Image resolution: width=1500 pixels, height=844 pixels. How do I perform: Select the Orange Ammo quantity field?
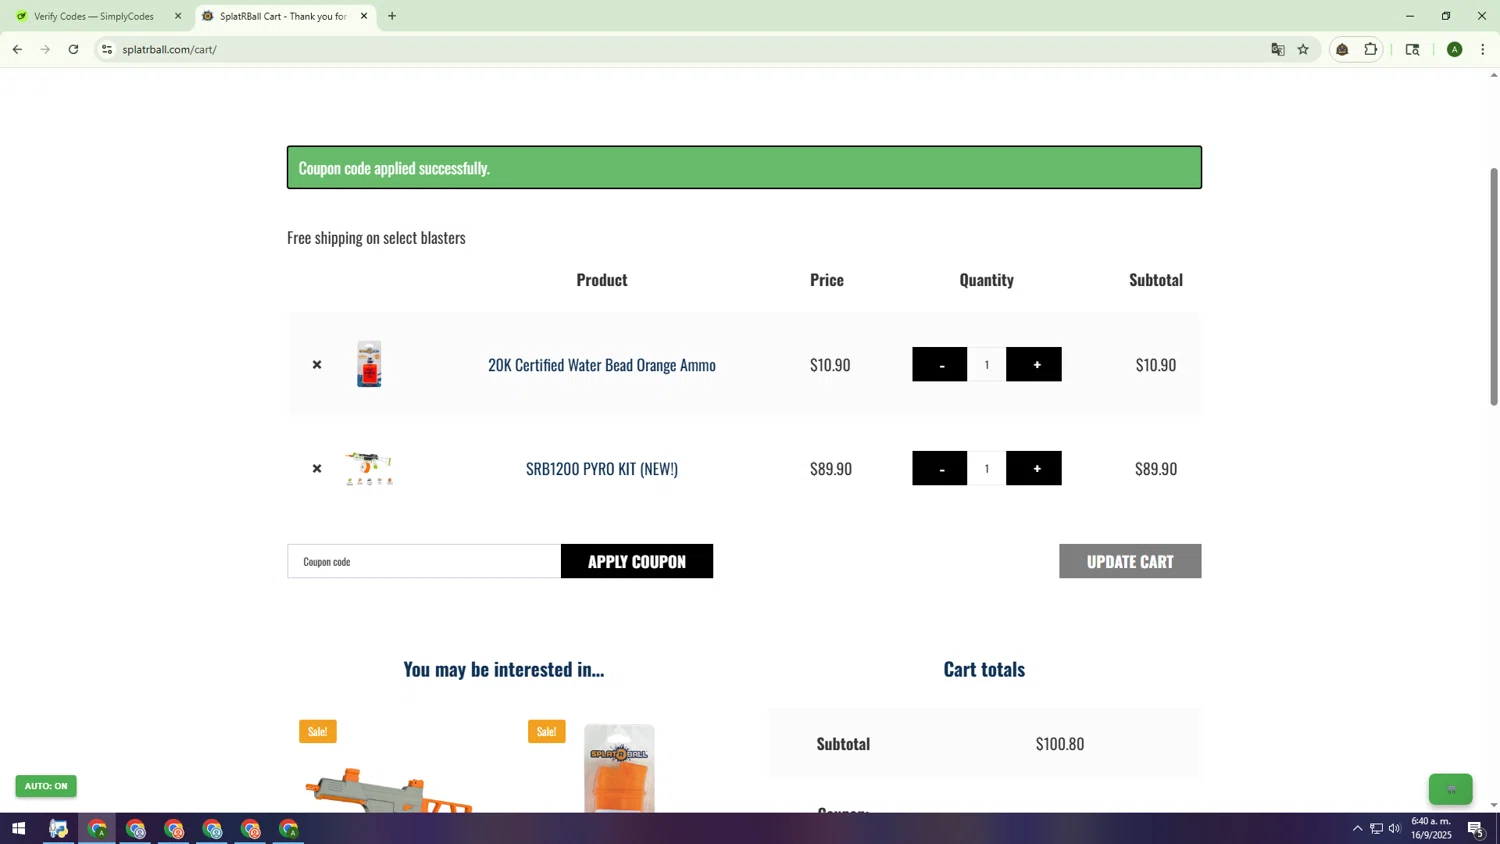click(x=986, y=365)
